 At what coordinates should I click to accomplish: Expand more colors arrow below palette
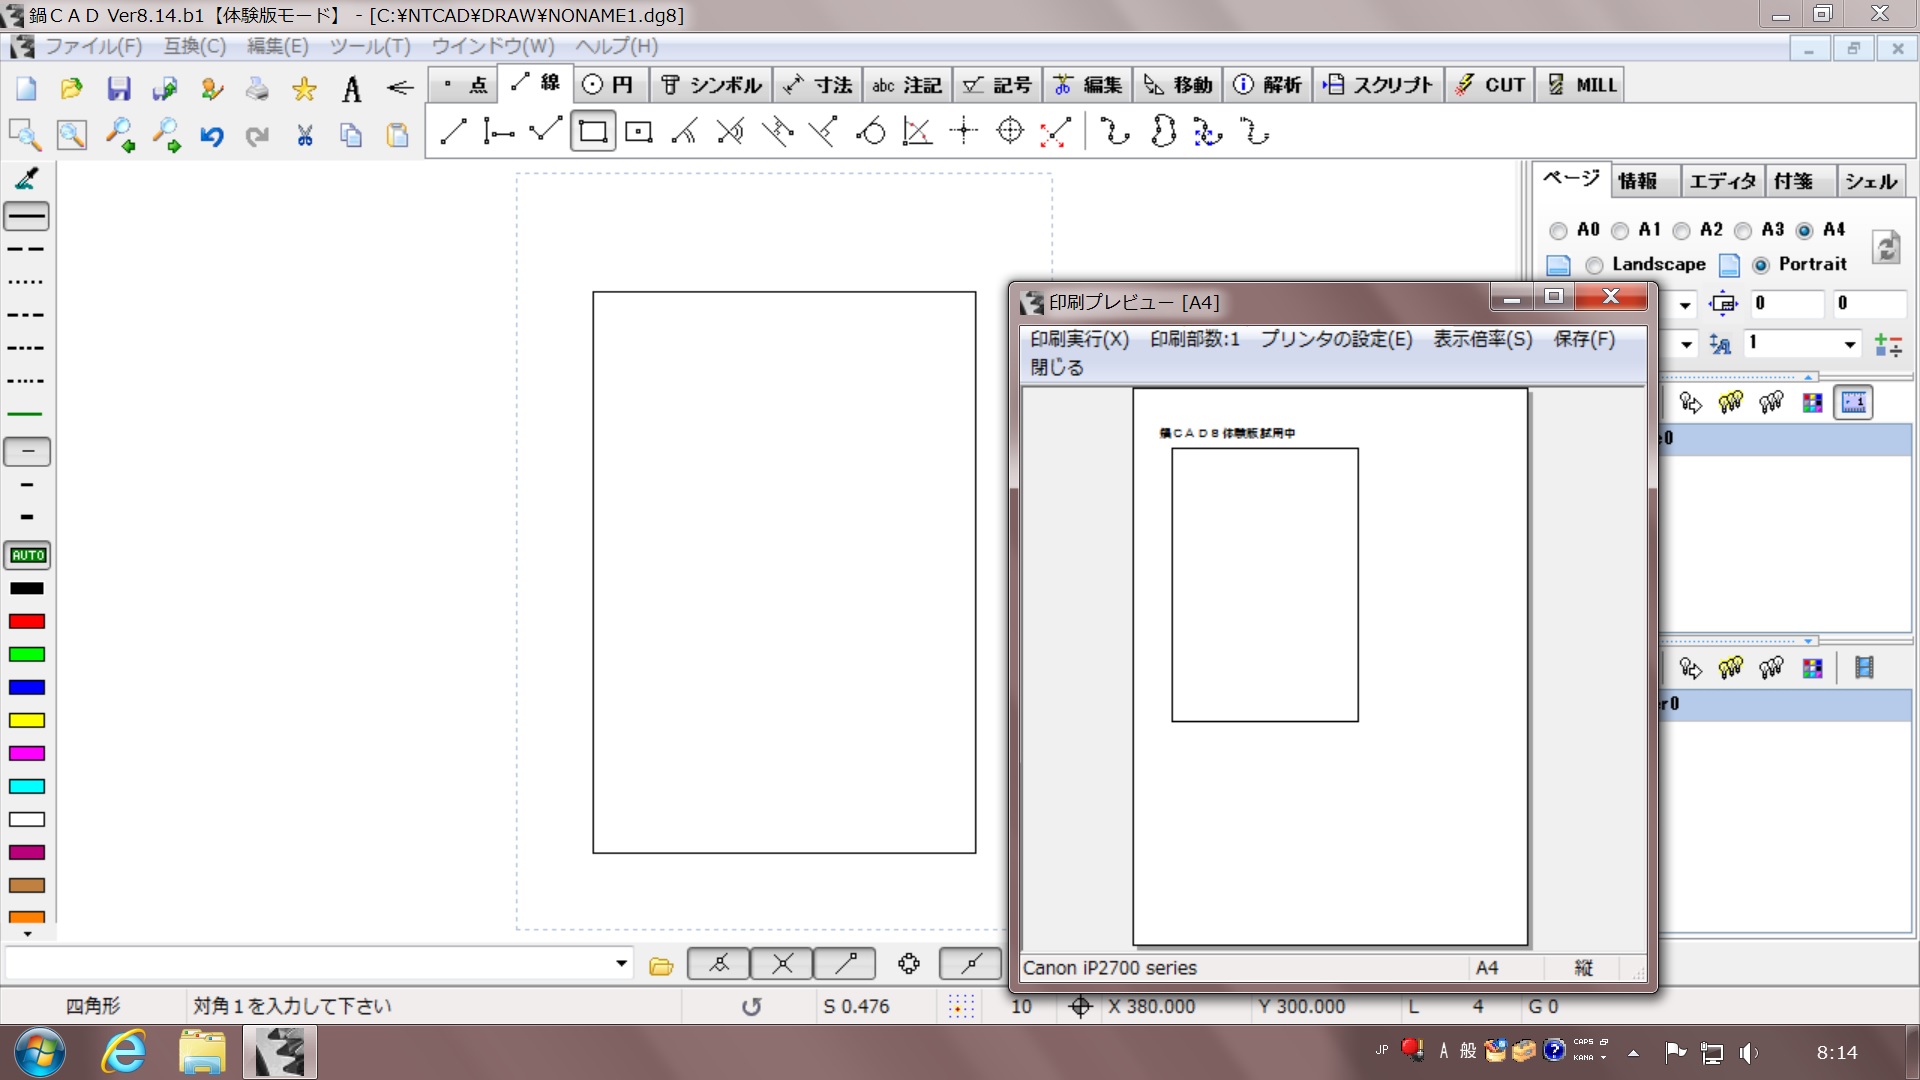click(x=27, y=934)
